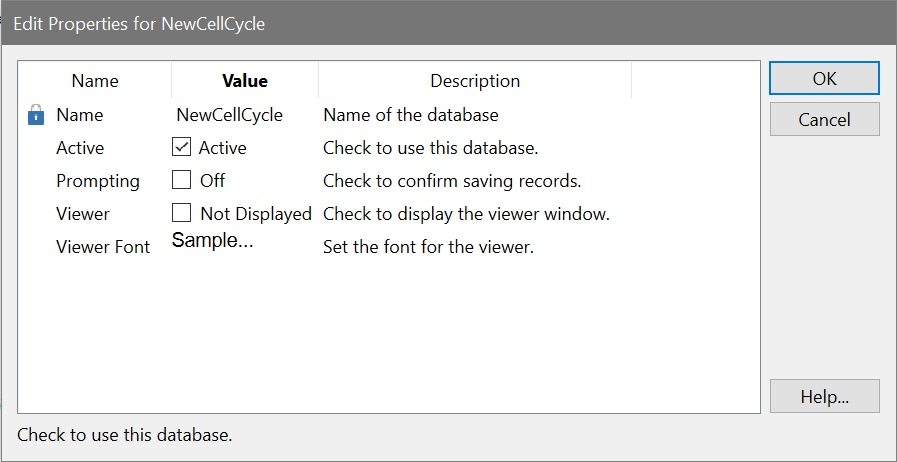This screenshot has width=897, height=462.
Task: Select the Name property row label
Action: (x=80, y=115)
